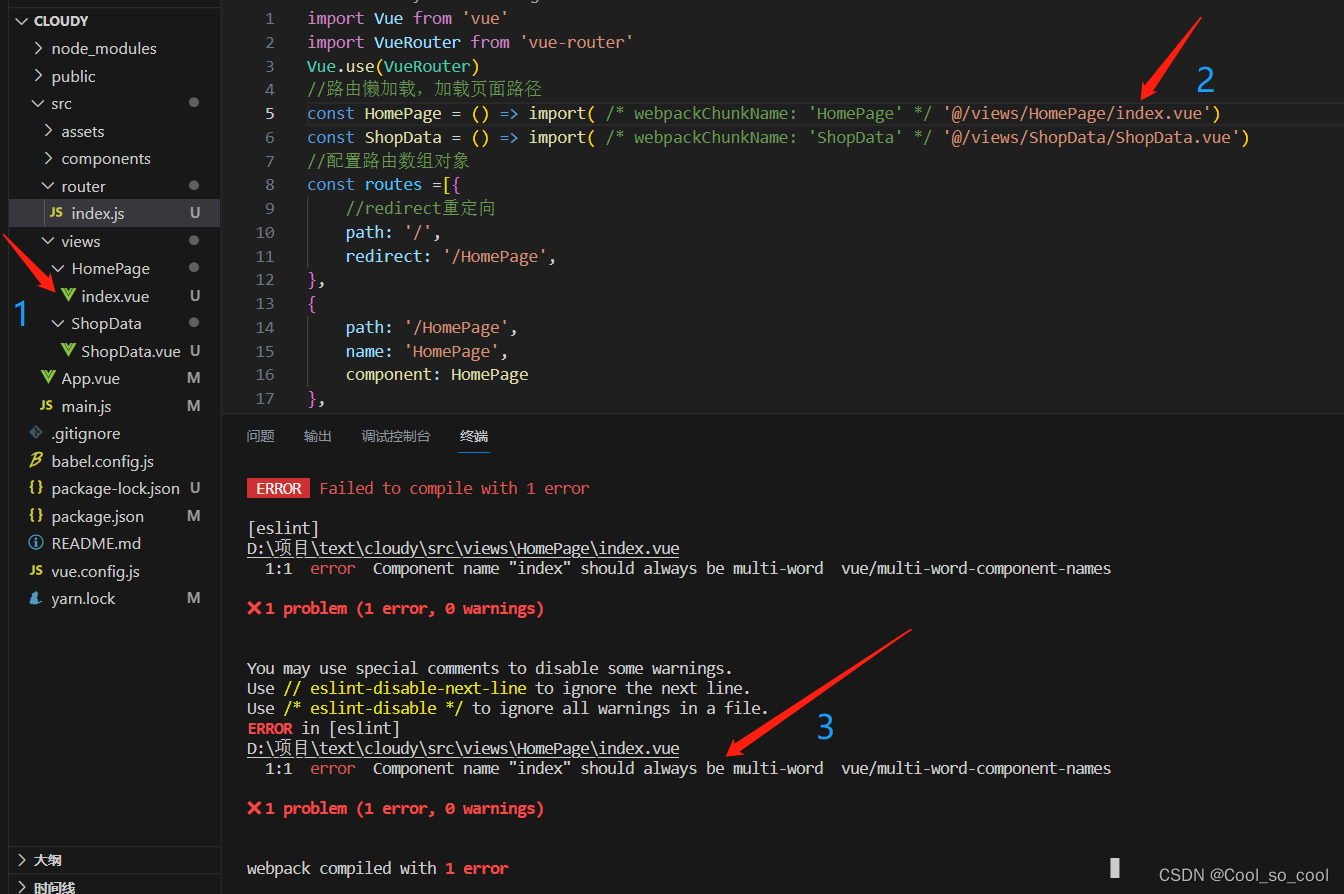Screen dimensions: 1344x894
Task: Click the JSON braces icon beside package.json
Action: pyautogui.click(x=36, y=516)
